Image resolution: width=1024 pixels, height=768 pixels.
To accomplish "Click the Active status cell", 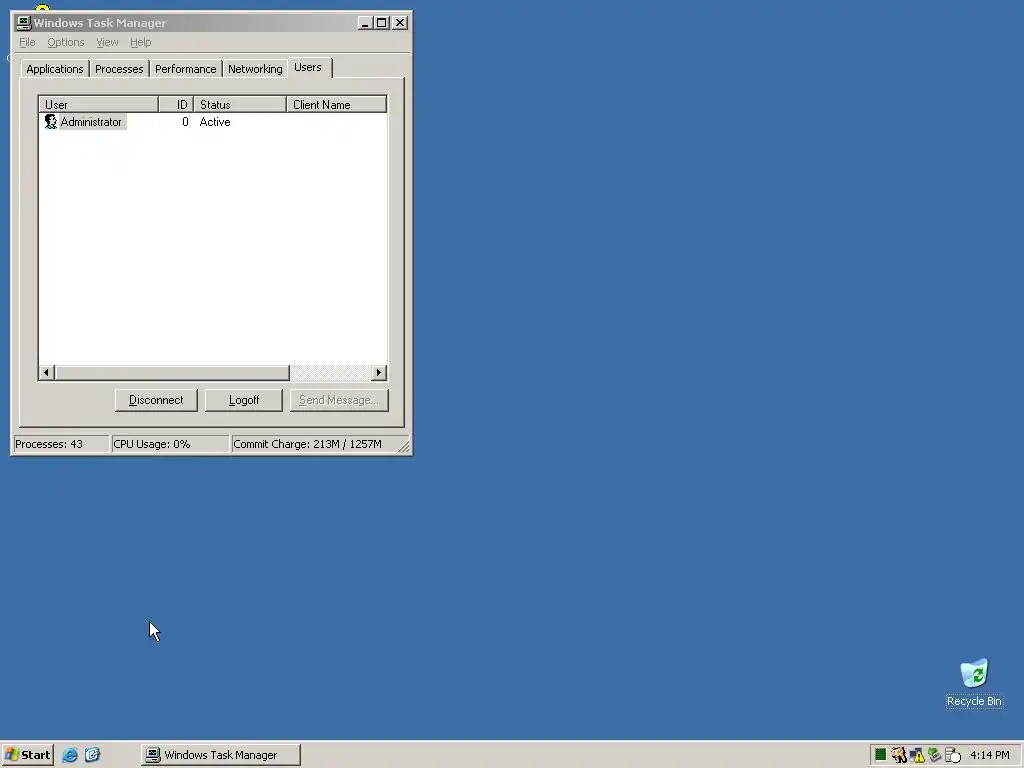I will [x=215, y=122].
